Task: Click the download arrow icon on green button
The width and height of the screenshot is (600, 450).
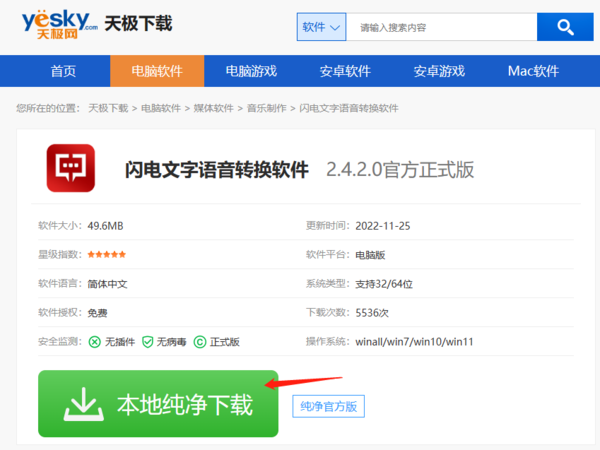Action: click(84, 404)
